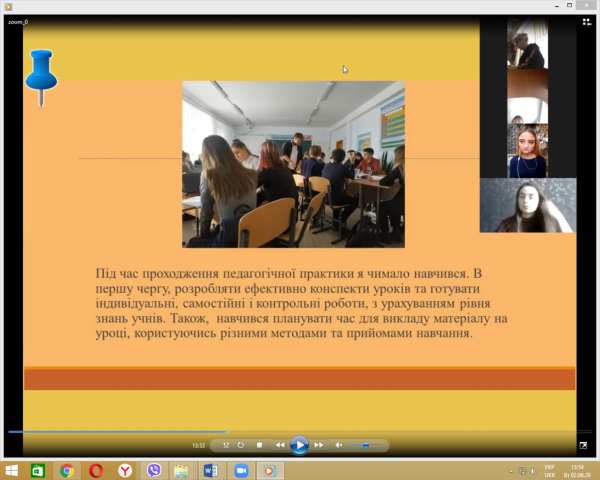Mute the player volume

[338, 445]
